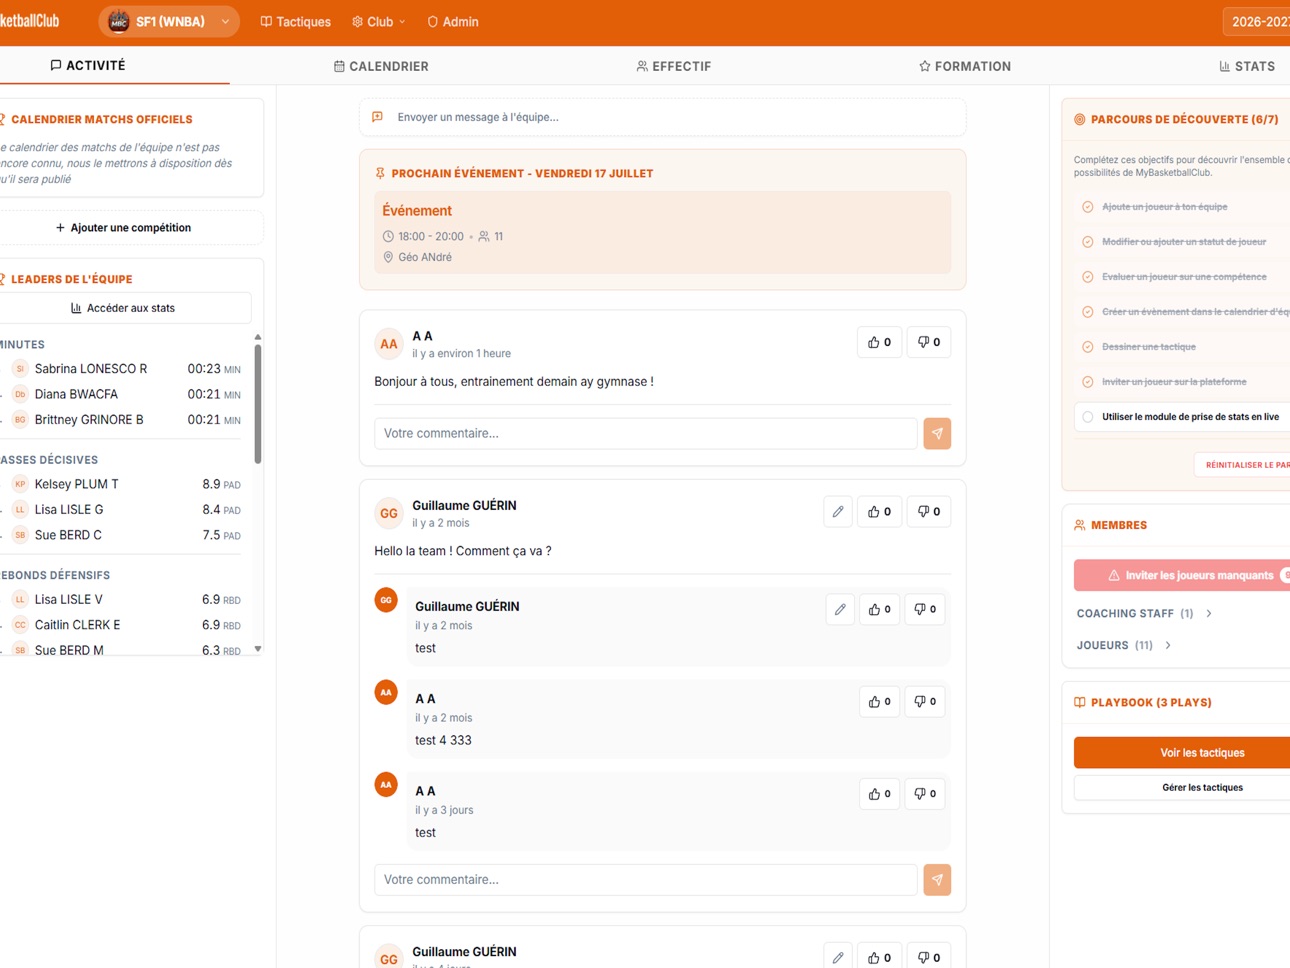Click 'Gérer les tactiques' button
The image size is (1290, 968).
pos(1182,788)
